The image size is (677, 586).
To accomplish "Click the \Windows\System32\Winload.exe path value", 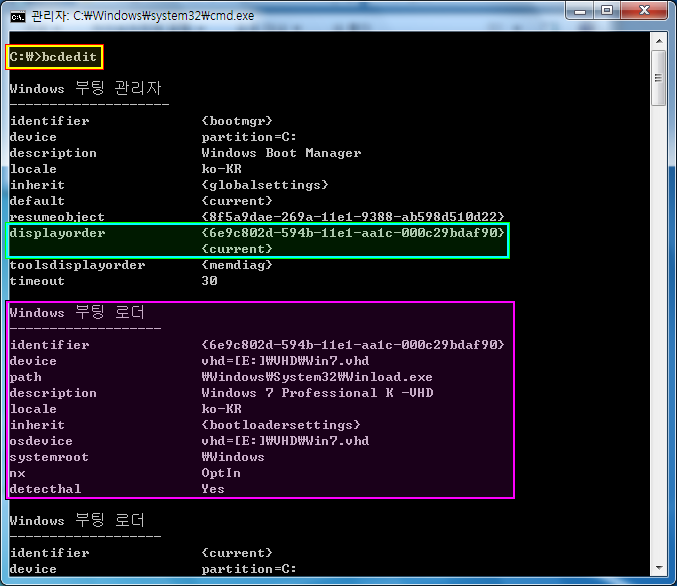I will click(317, 377).
